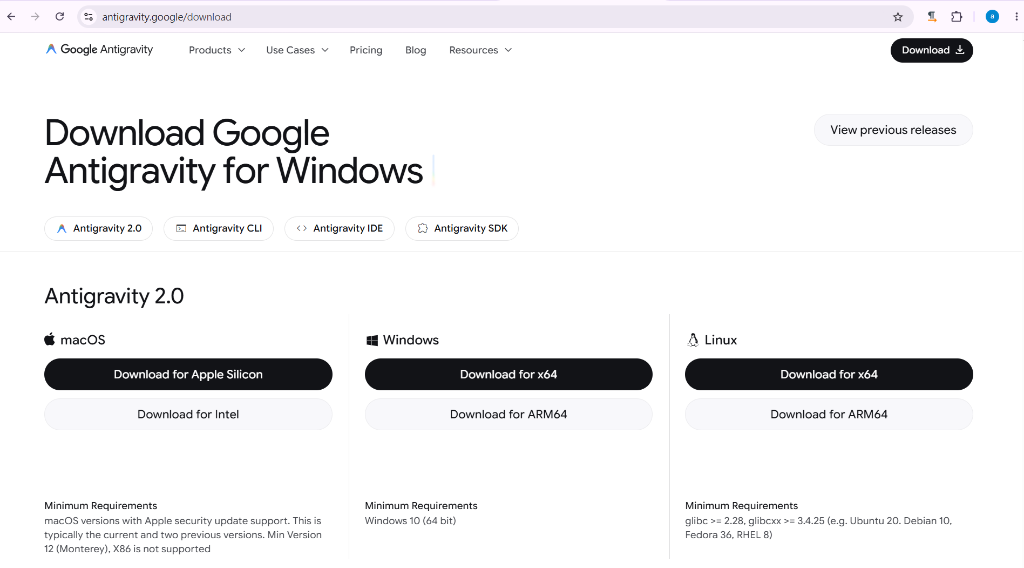1024x568 pixels.
Task: Download Windows x64 installer
Action: (508, 374)
